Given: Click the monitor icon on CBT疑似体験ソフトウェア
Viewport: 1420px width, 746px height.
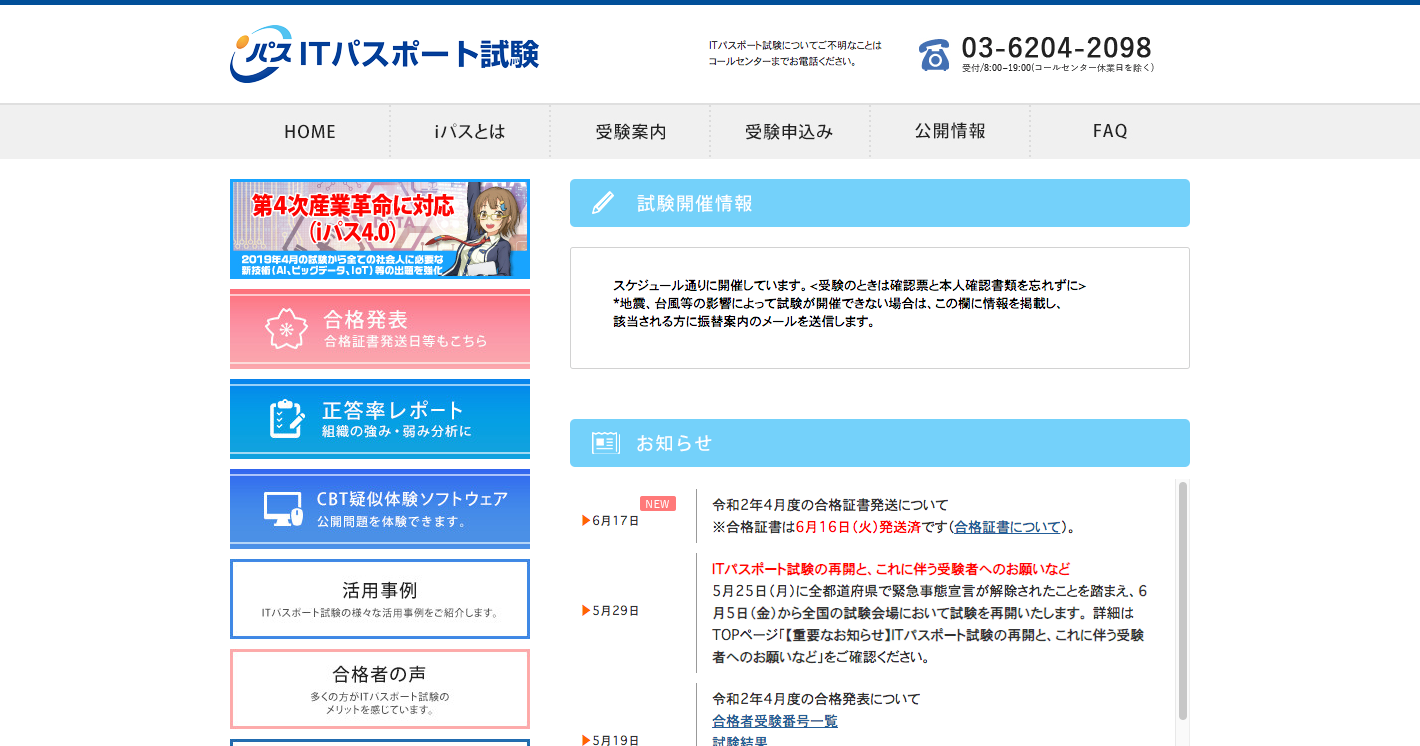Looking at the screenshot, I should click(283, 509).
